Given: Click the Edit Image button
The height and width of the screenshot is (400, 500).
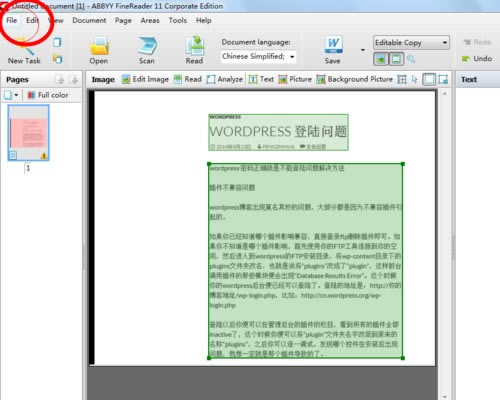Looking at the screenshot, I should click(x=145, y=79).
